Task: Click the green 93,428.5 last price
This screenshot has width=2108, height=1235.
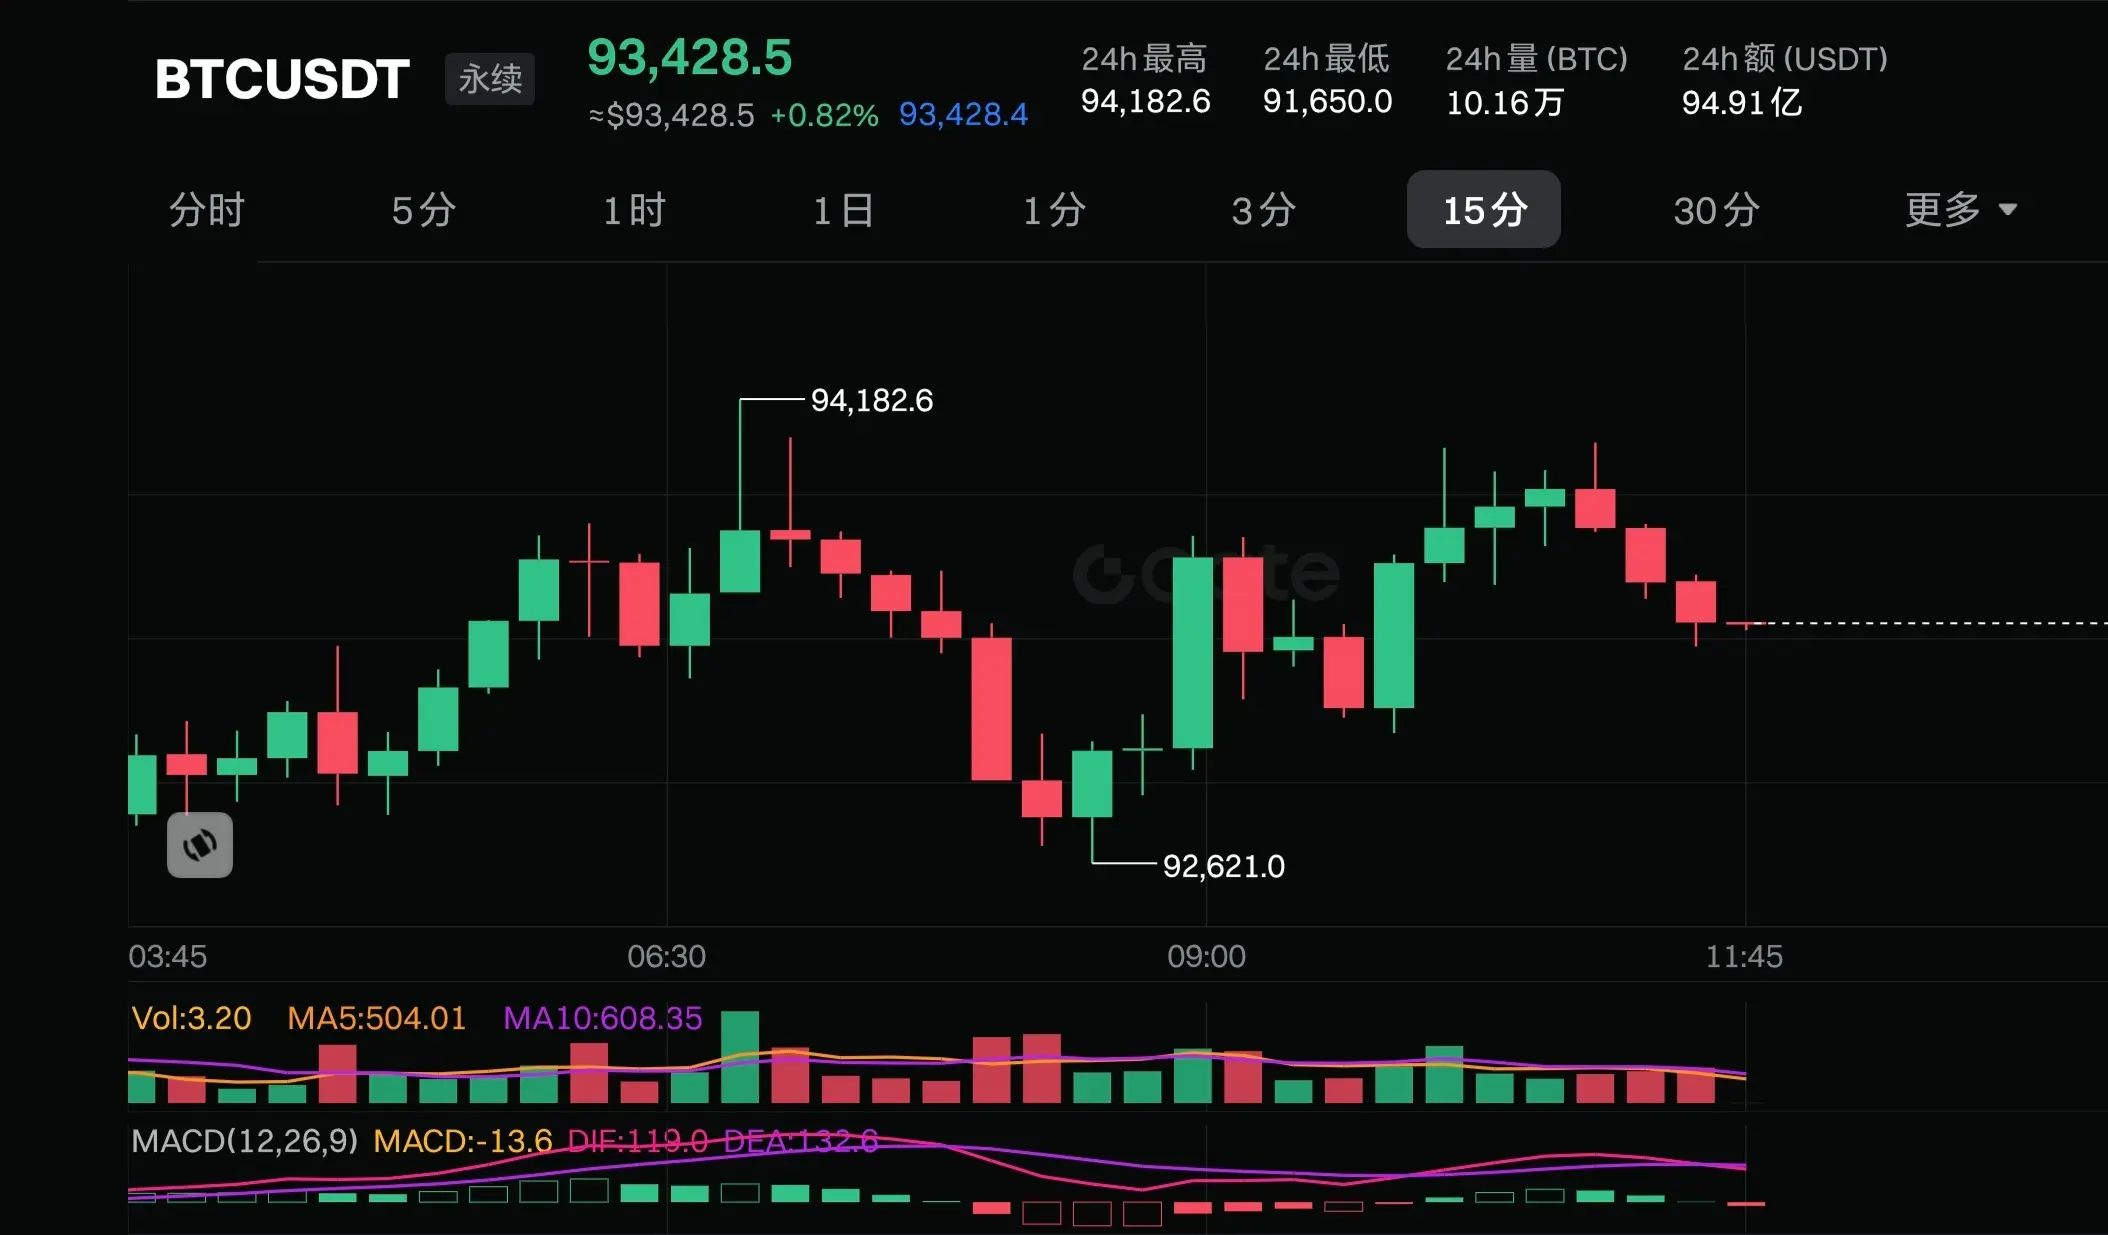Action: point(689,57)
